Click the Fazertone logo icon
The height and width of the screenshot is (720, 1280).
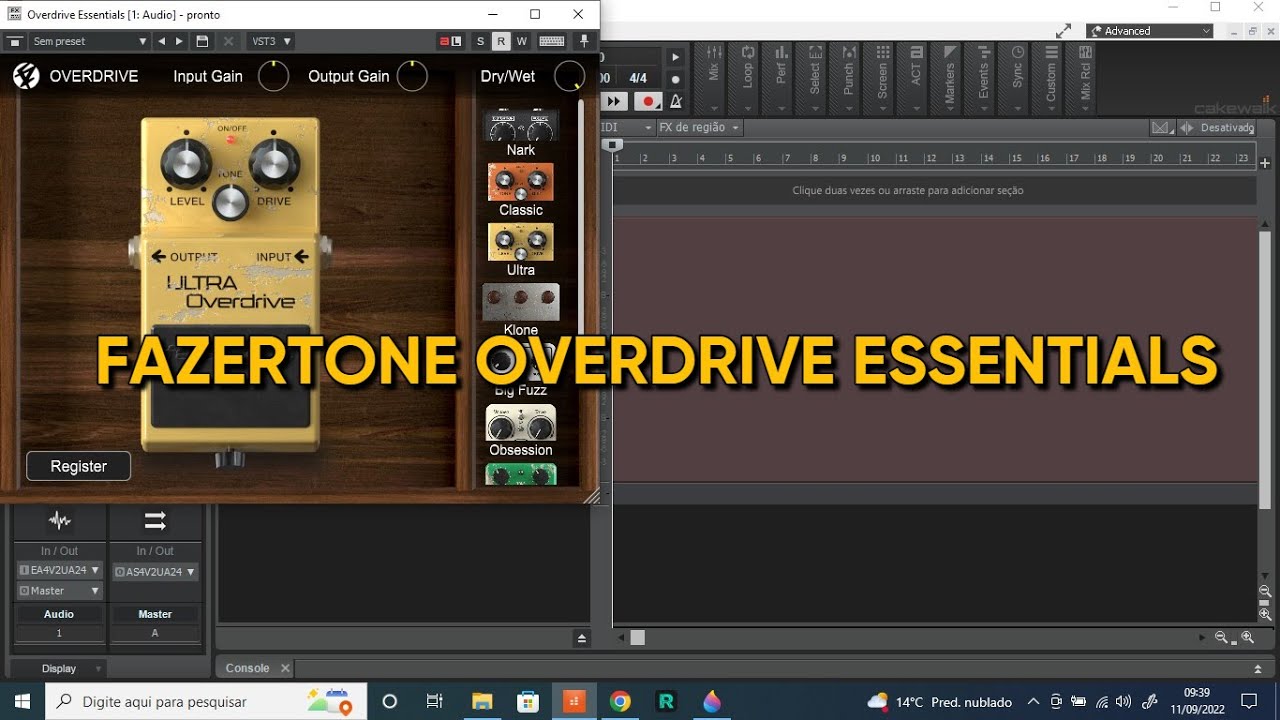(x=26, y=76)
